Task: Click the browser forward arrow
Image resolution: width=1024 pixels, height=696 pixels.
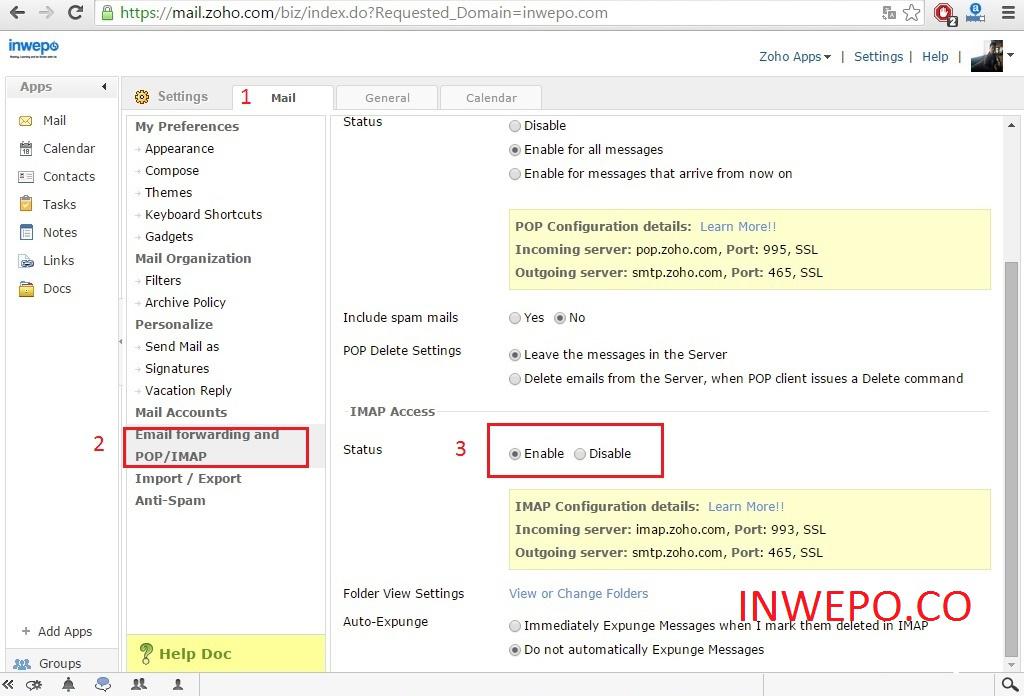Action: (46, 12)
